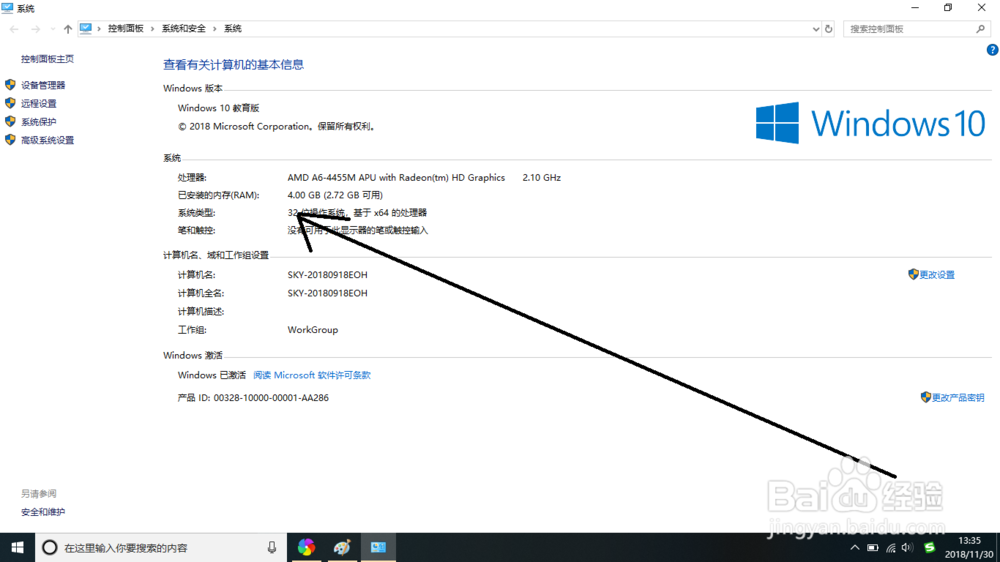Click the battery icon in the tray
Image resolution: width=1000 pixels, height=562 pixels.
(x=872, y=548)
